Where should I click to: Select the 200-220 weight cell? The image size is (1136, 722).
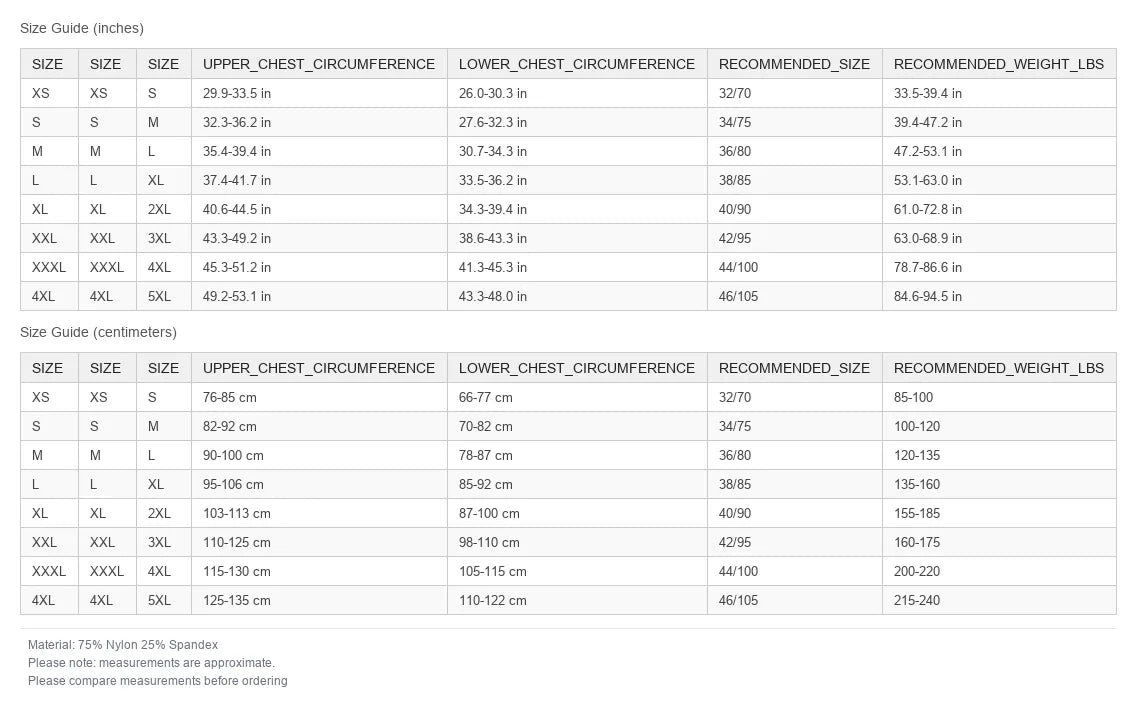(x=999, y=571)
